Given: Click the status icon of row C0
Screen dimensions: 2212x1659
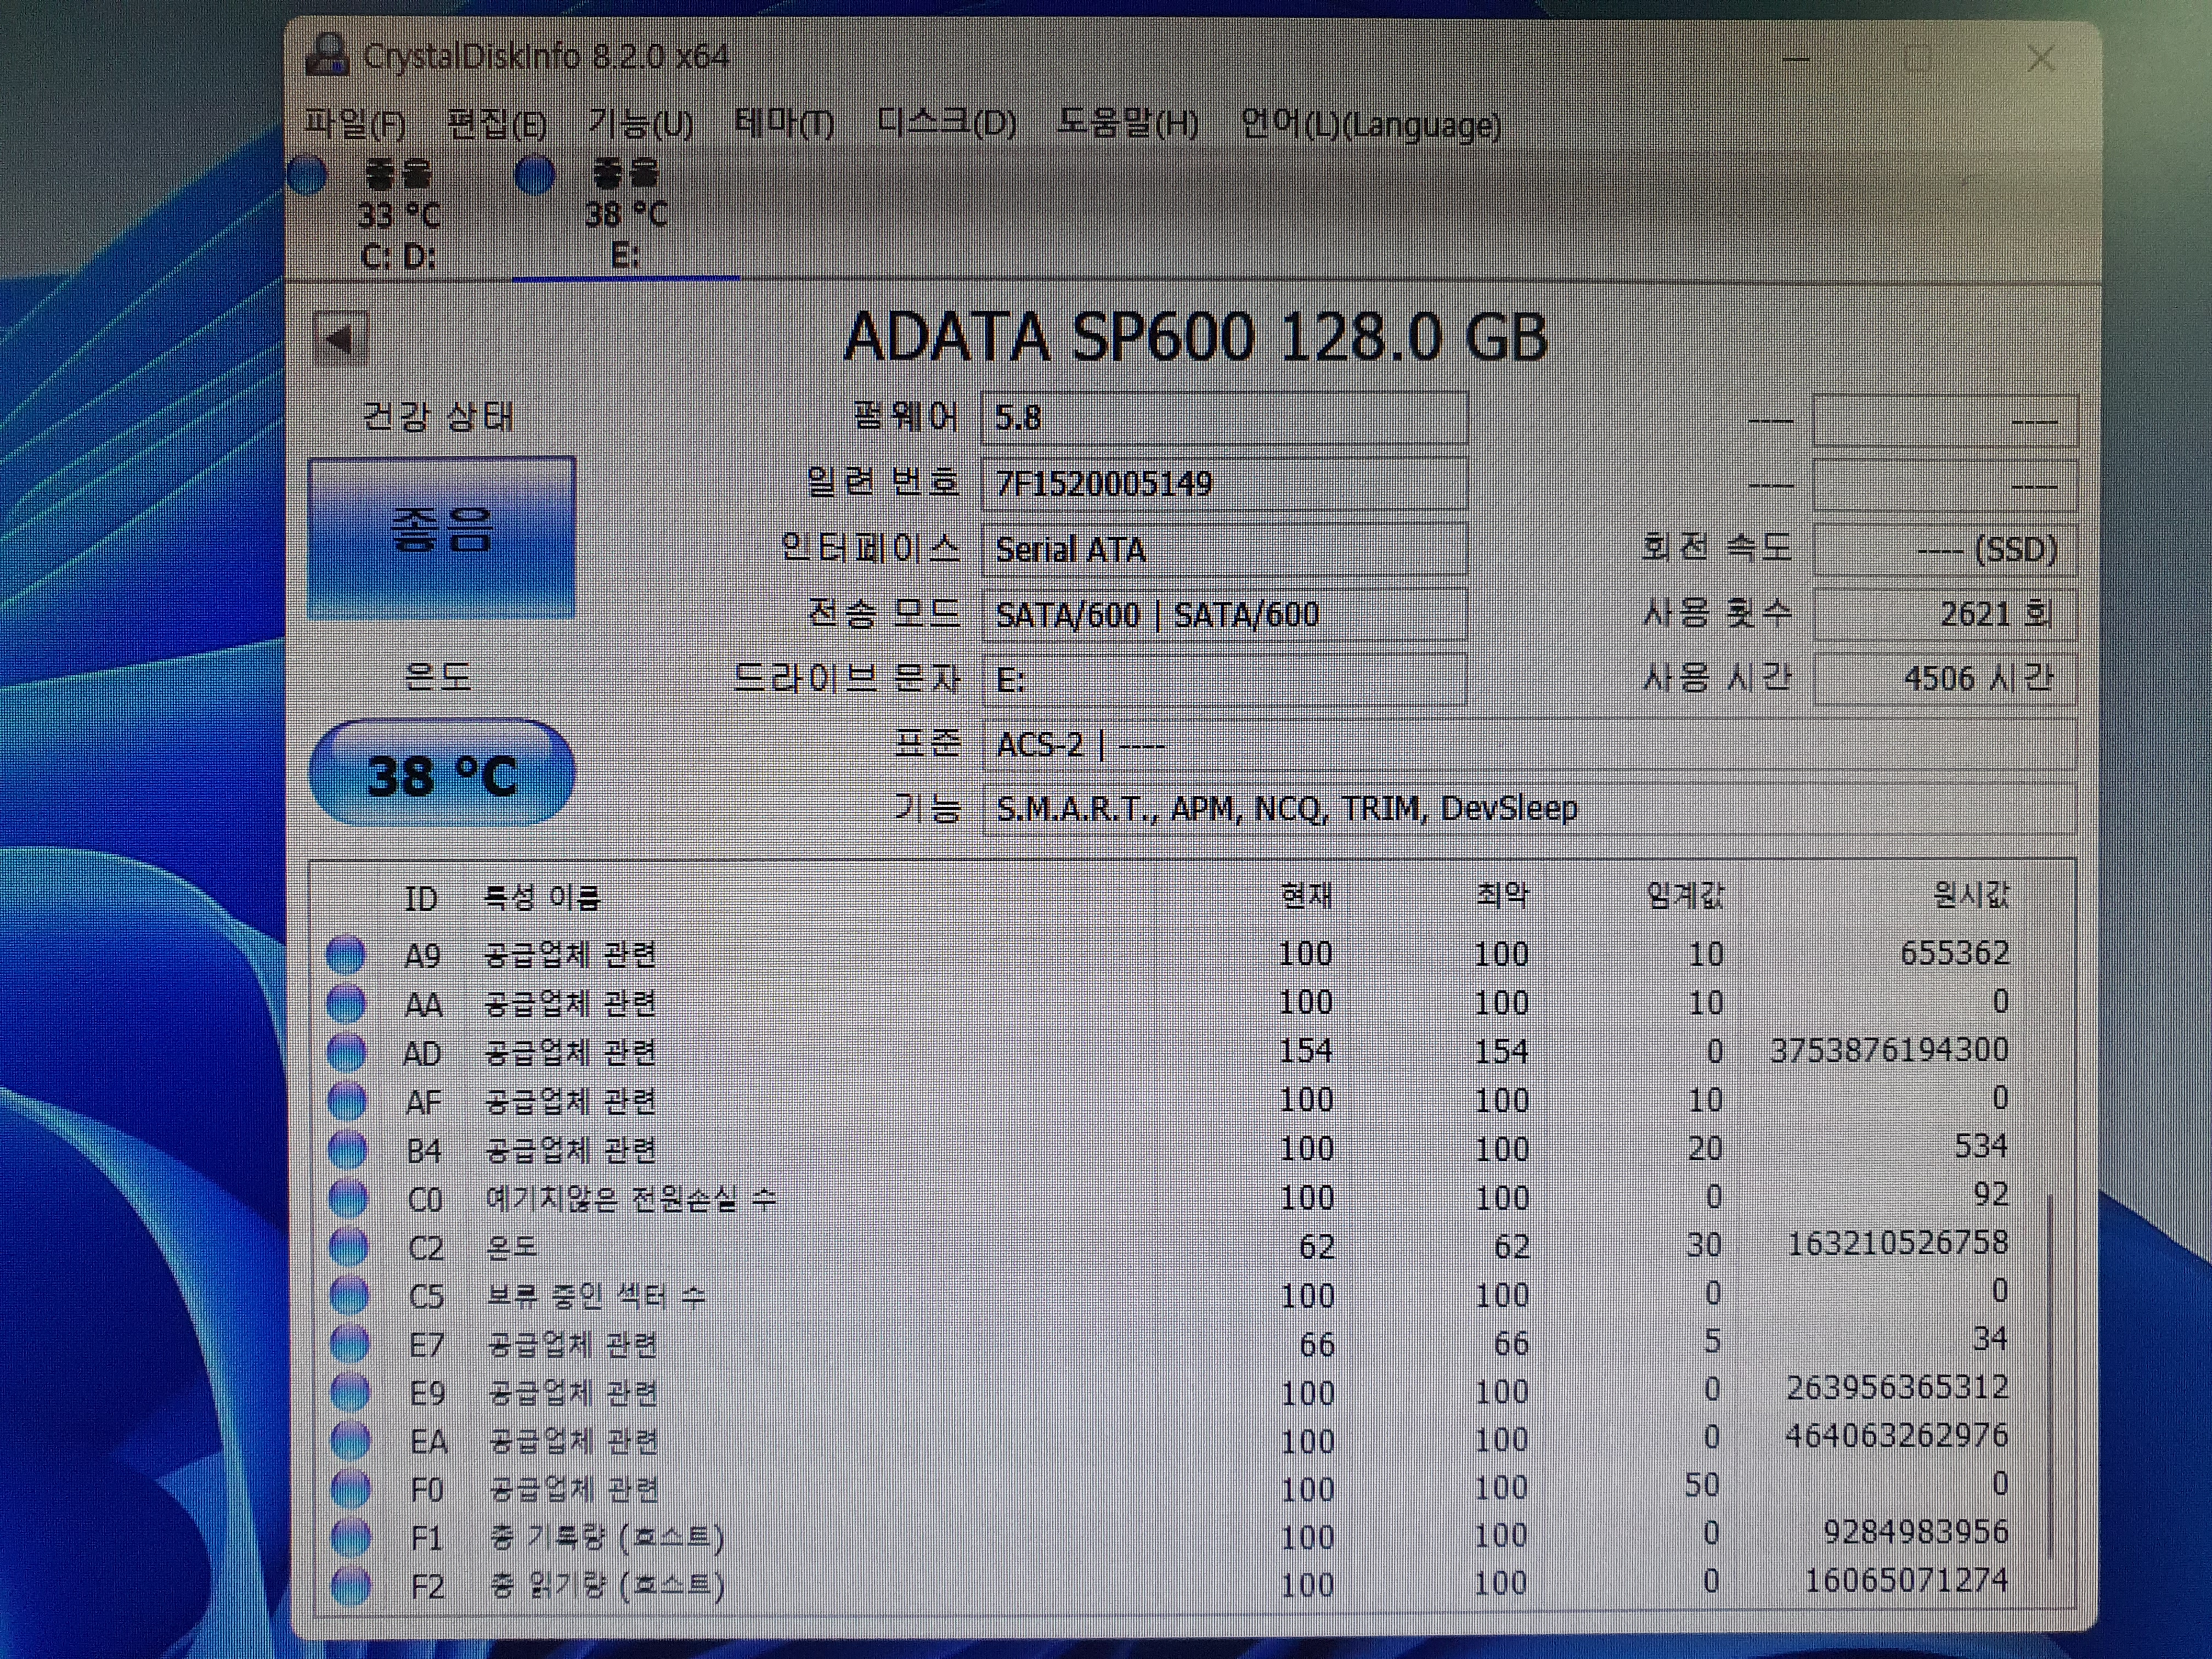Looking at the screenshot, I should pyautogui.click(x=348, y=1198).
